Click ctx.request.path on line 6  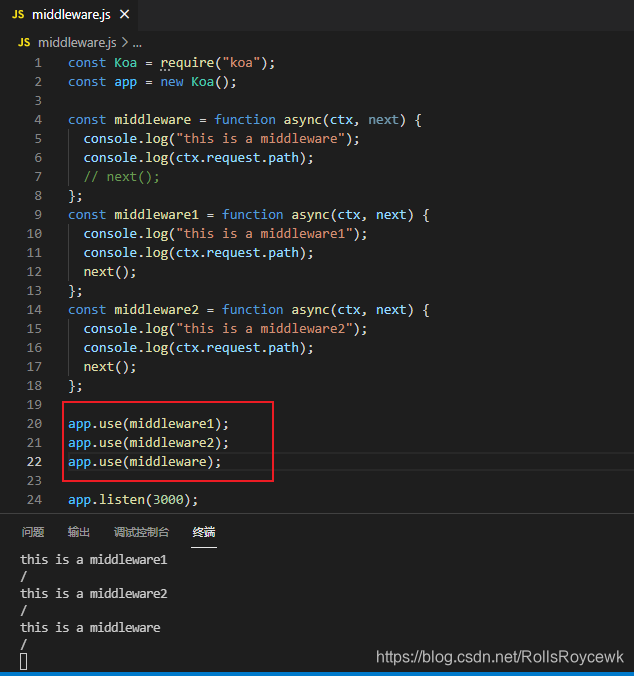pyautogui.click(x=237, y=158)
